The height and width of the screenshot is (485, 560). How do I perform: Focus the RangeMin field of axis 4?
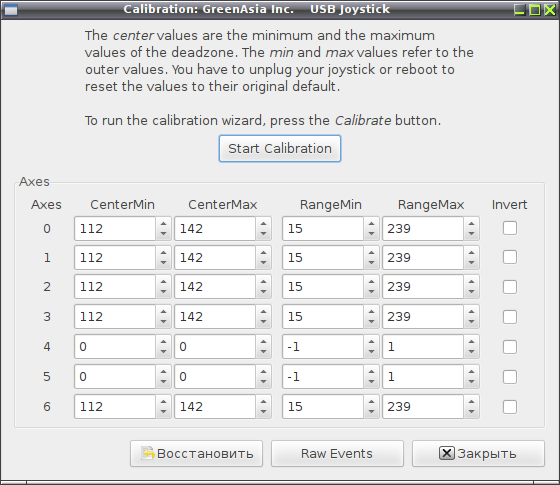coord(323,347)
